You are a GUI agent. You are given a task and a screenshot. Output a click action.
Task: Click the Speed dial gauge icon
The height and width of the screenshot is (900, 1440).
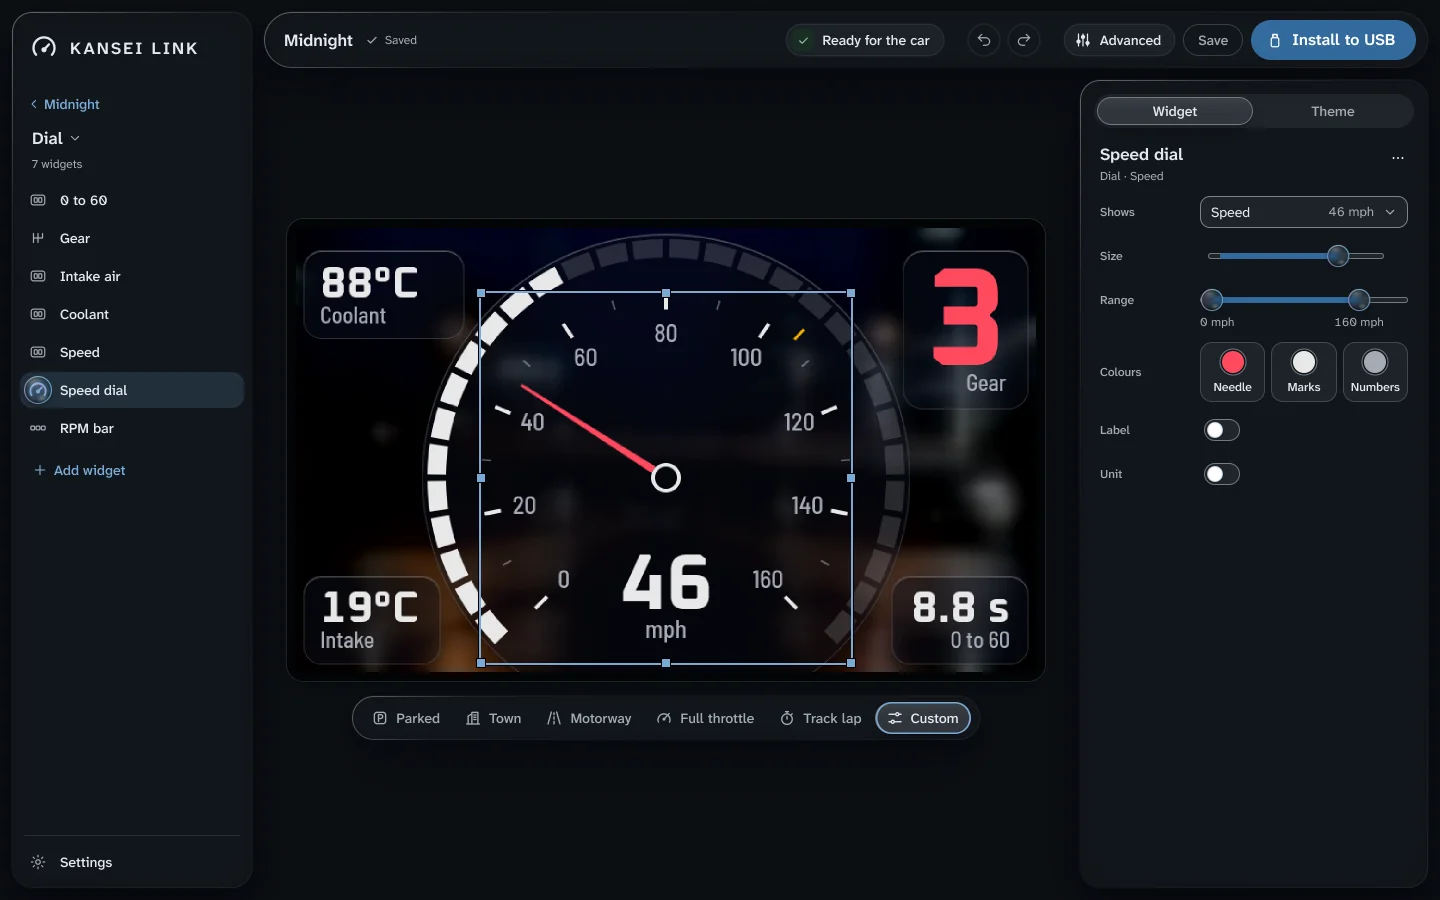click(x=38, y=390)
